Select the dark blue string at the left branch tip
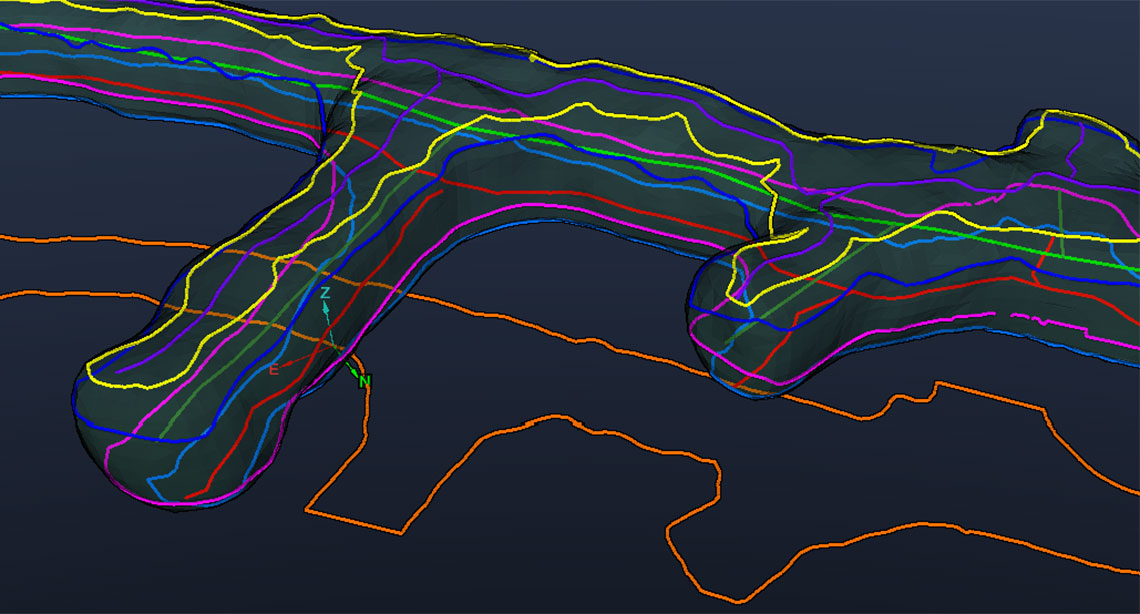The width and height of the screenshot is (1140, 614). coord(100,437)
